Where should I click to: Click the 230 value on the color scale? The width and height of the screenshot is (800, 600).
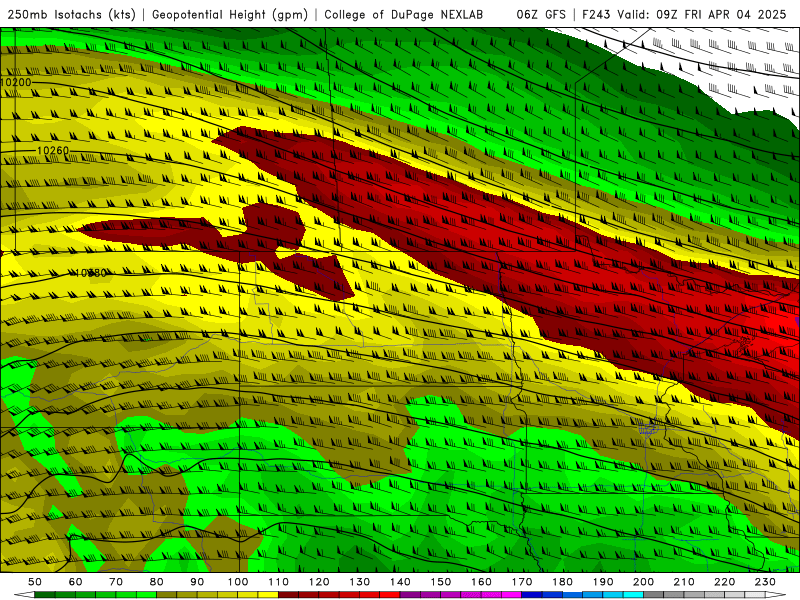[x=765, y=582]
